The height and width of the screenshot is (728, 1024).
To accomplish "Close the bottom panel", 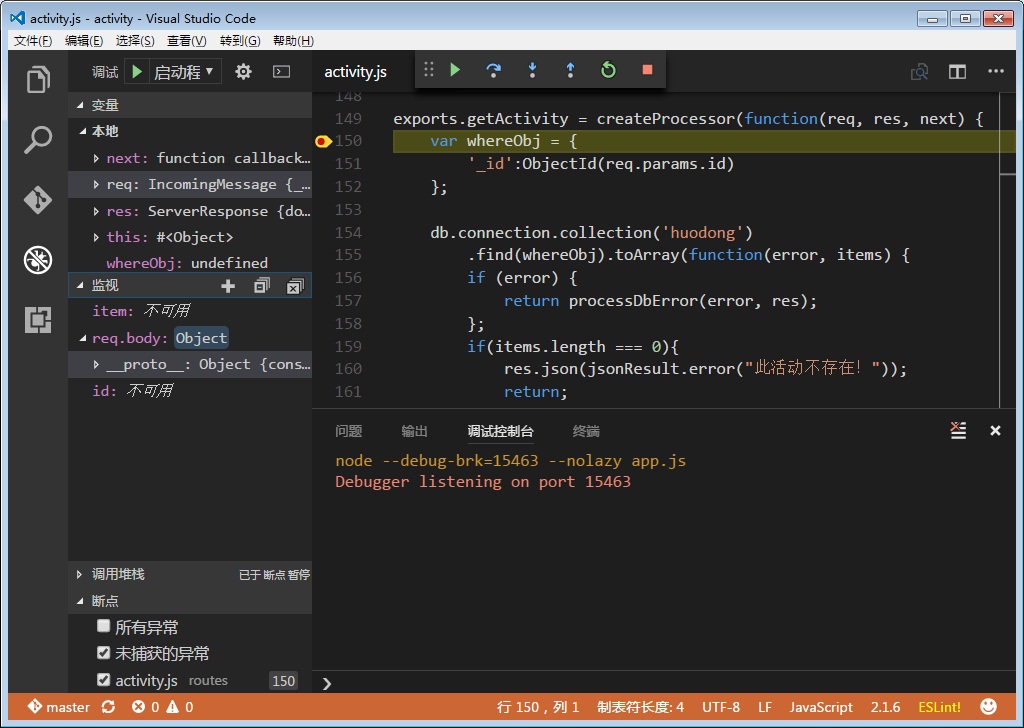I will (995, 430).
